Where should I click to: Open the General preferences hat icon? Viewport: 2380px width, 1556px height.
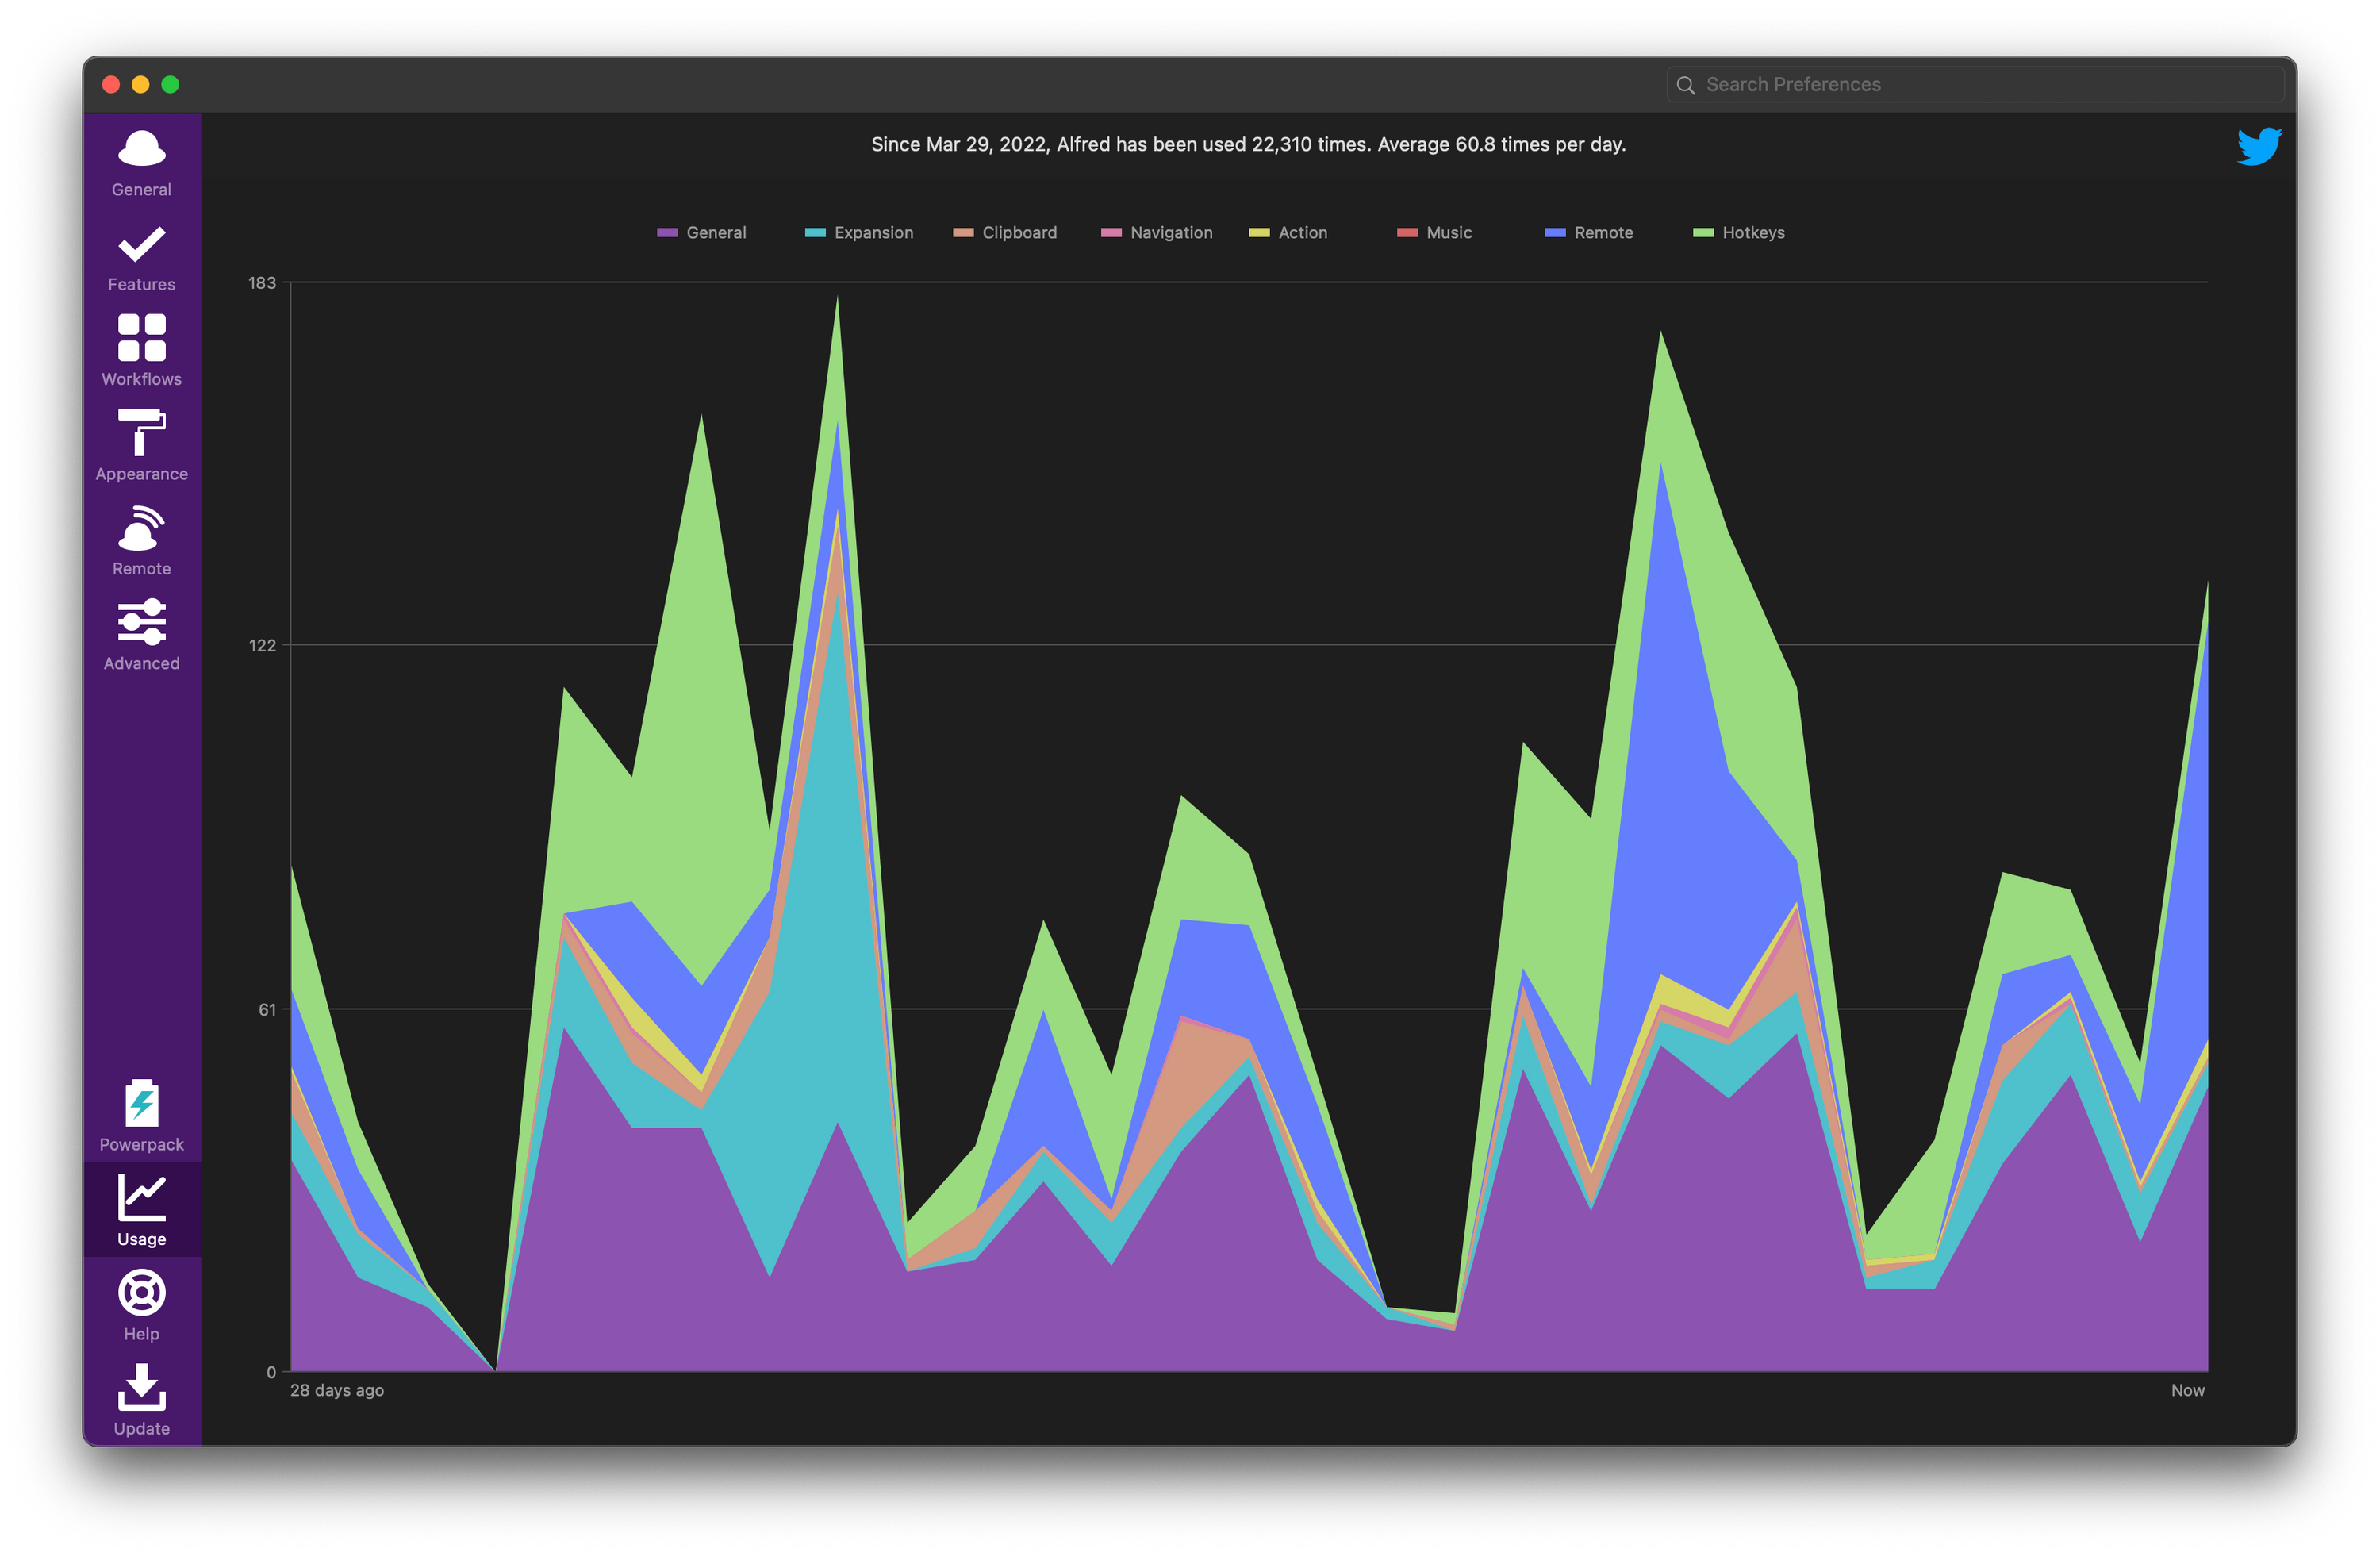click(x=141, y=148)
